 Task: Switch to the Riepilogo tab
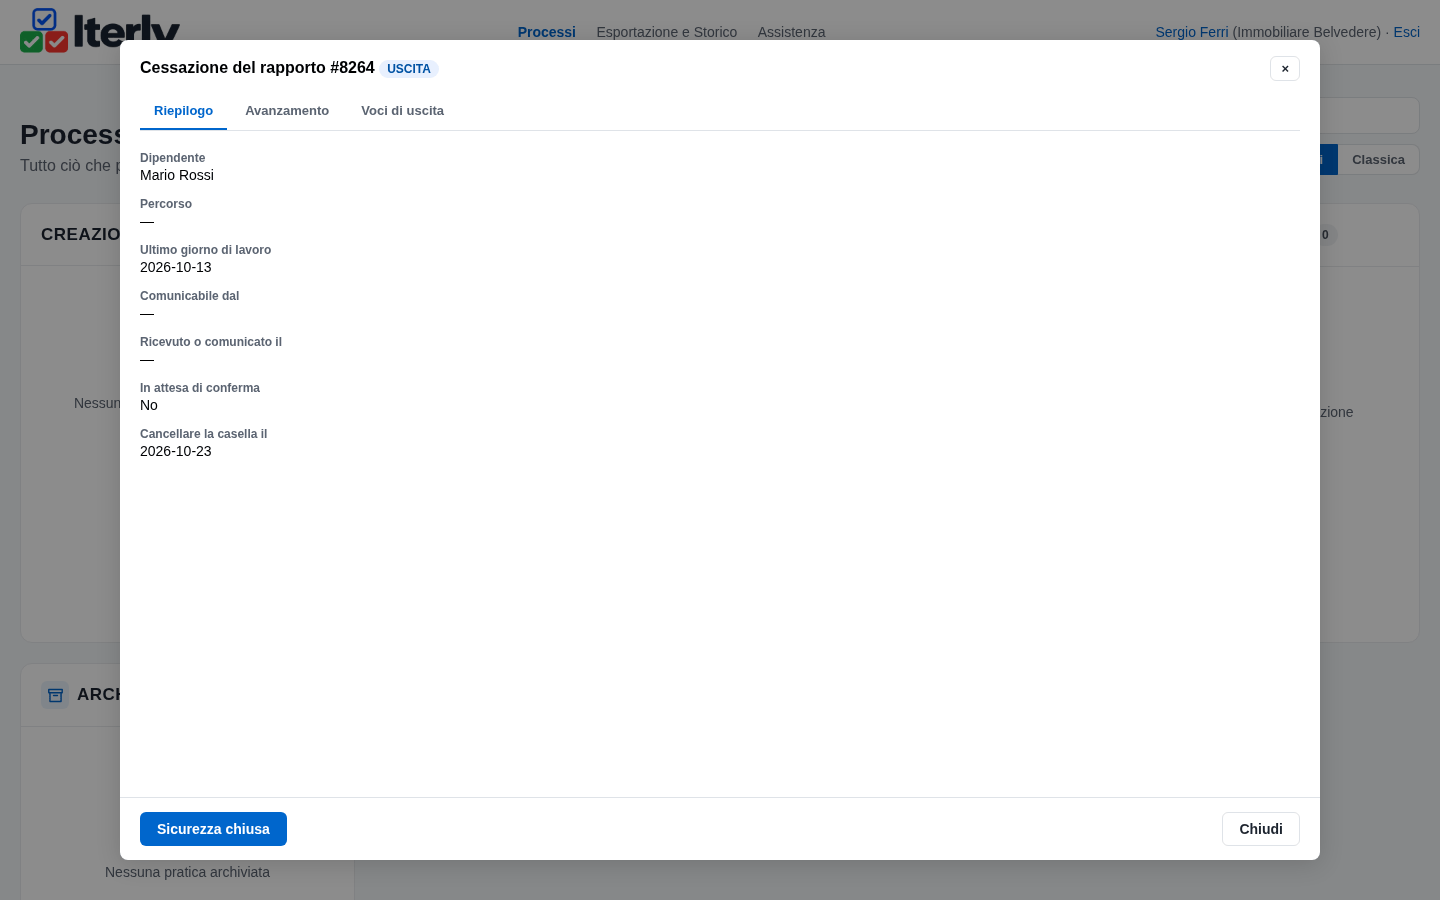(183, 111)
